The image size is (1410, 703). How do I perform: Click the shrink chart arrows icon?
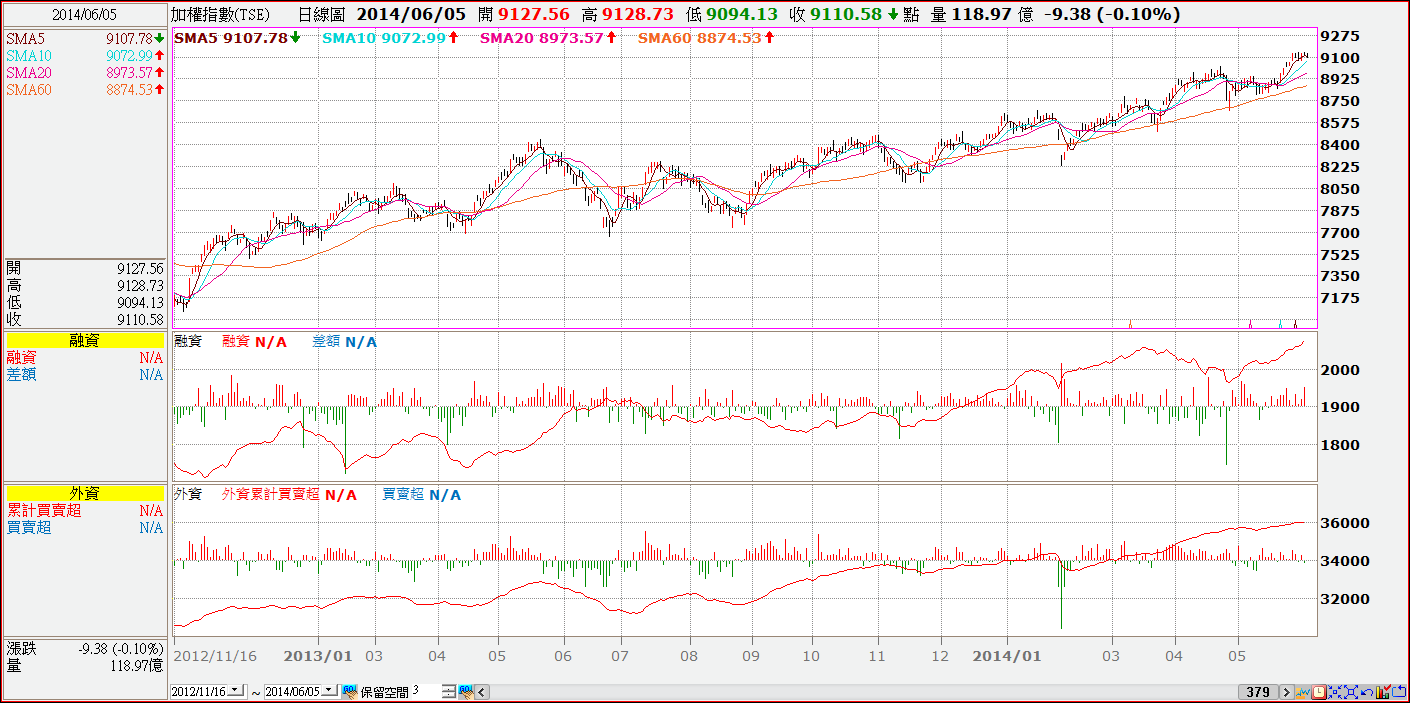click(1335, 692)
